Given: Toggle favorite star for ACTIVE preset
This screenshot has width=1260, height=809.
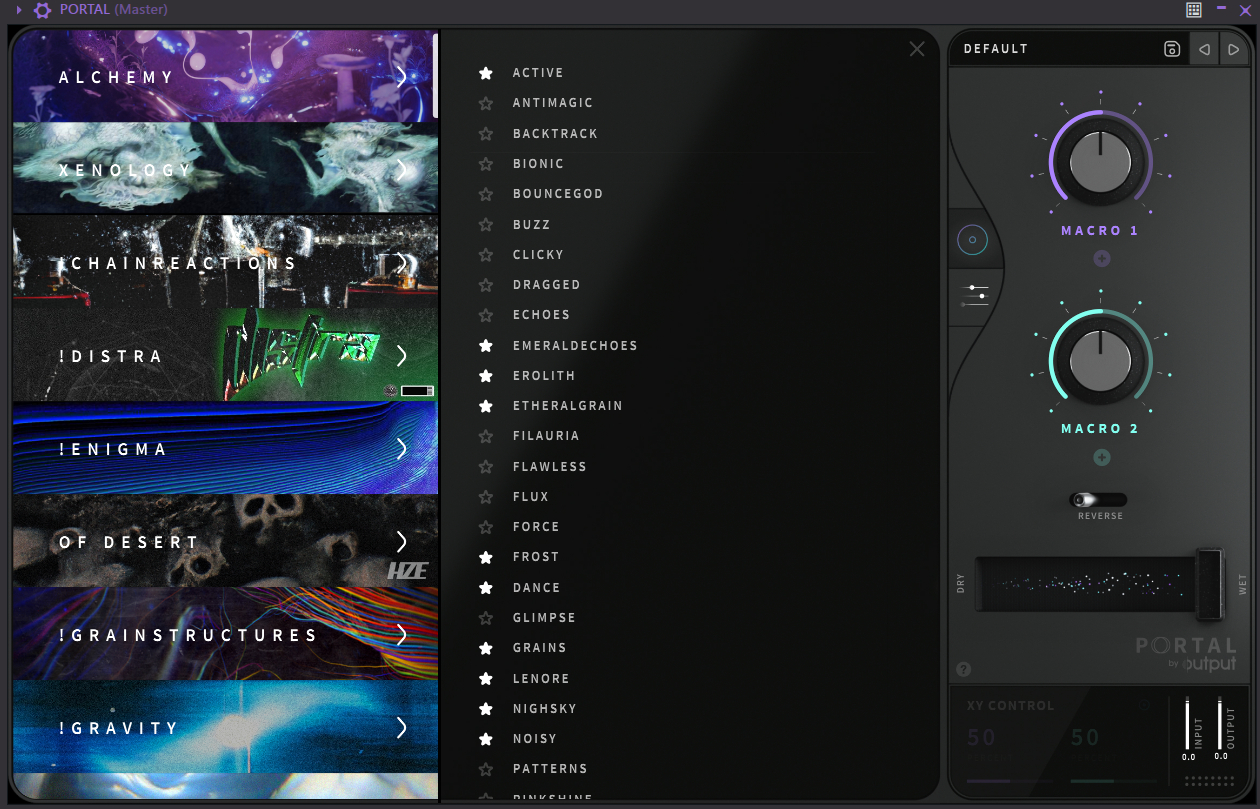Looking at the screenshot, I should click(486, 73).
